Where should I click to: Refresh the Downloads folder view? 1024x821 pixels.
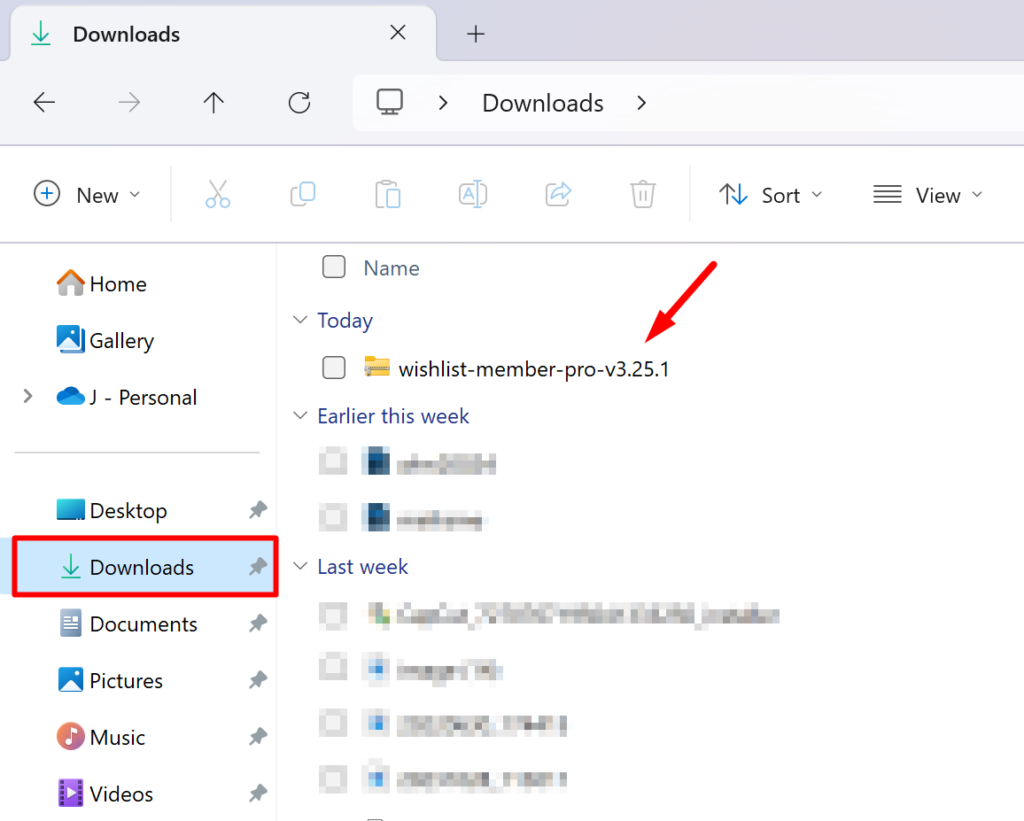pyautogui.click(x=299, y=103)
